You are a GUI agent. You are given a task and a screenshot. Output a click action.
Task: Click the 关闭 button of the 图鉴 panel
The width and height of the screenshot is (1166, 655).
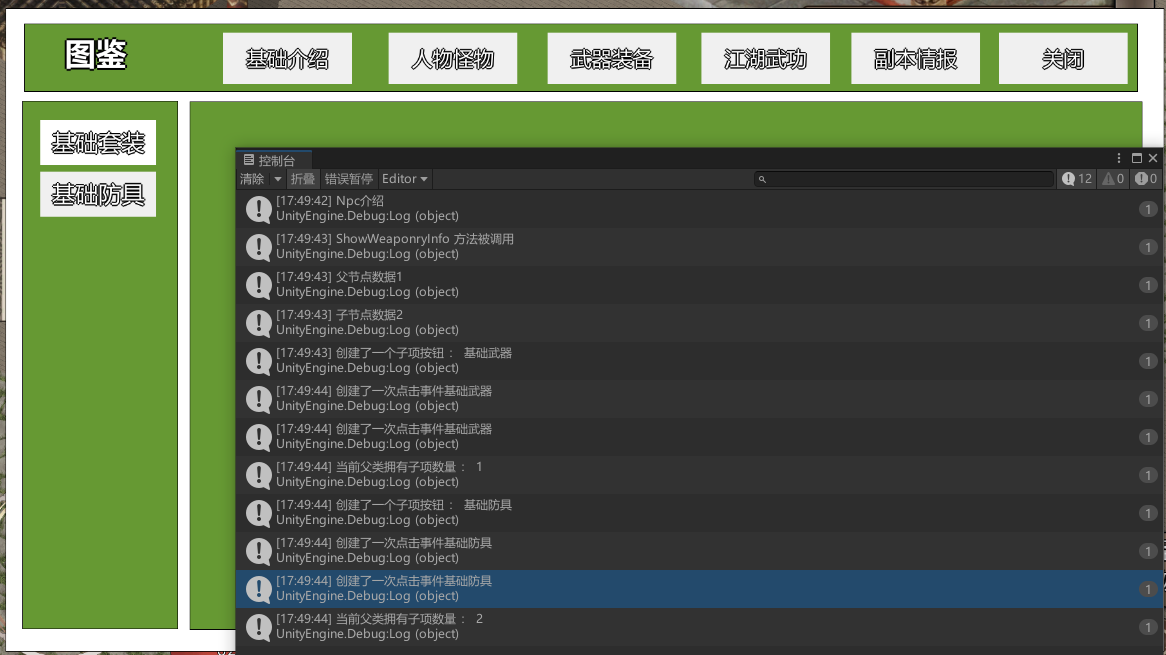1063,58
